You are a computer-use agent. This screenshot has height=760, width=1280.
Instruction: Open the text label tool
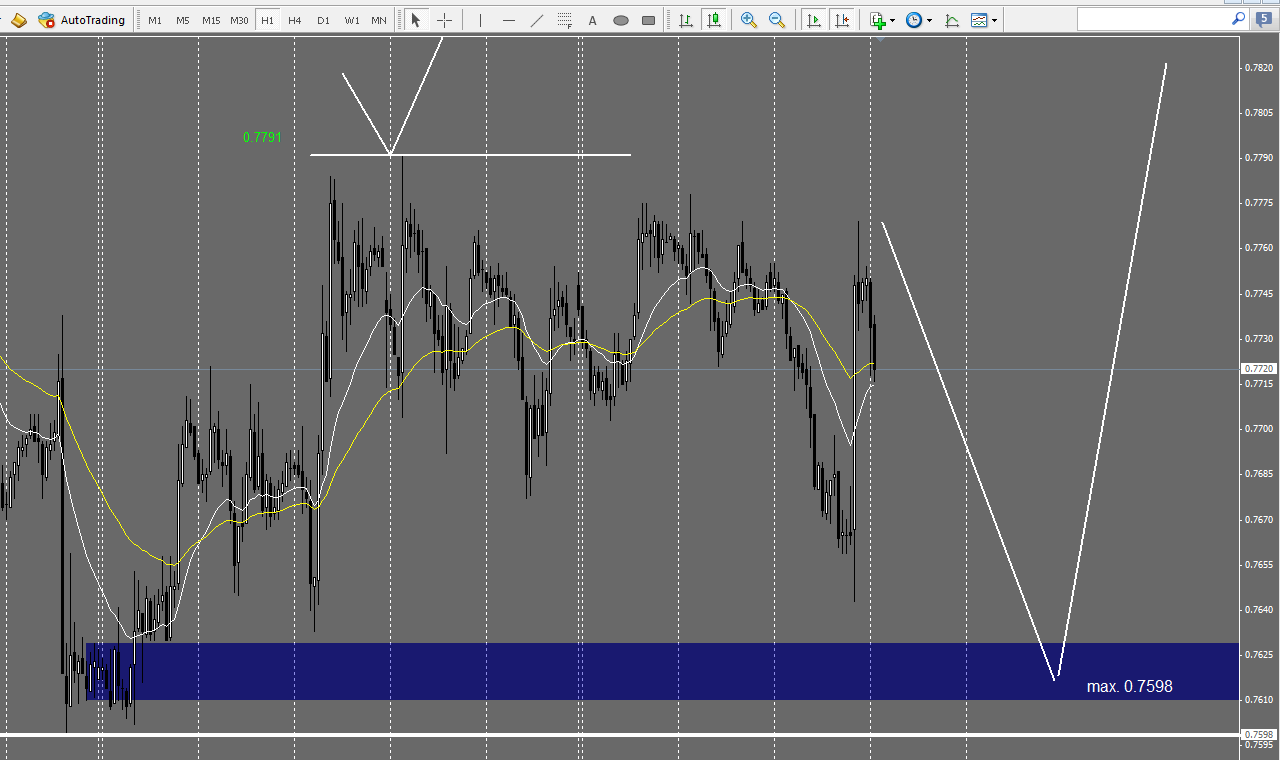tap(592, 19)
